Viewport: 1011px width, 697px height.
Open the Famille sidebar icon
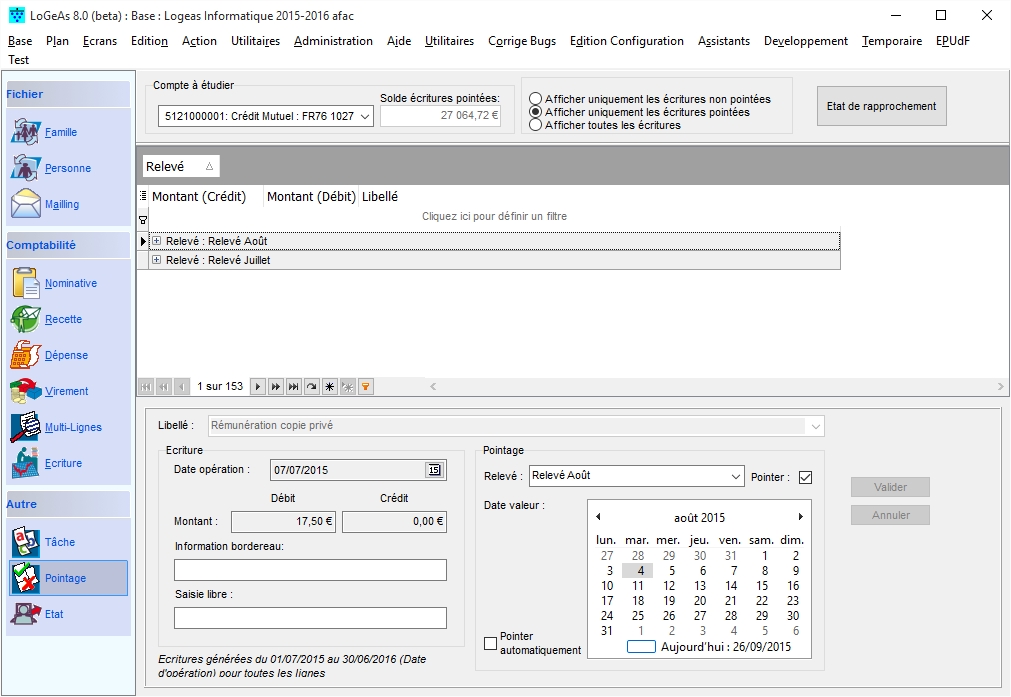coord(26,132)
